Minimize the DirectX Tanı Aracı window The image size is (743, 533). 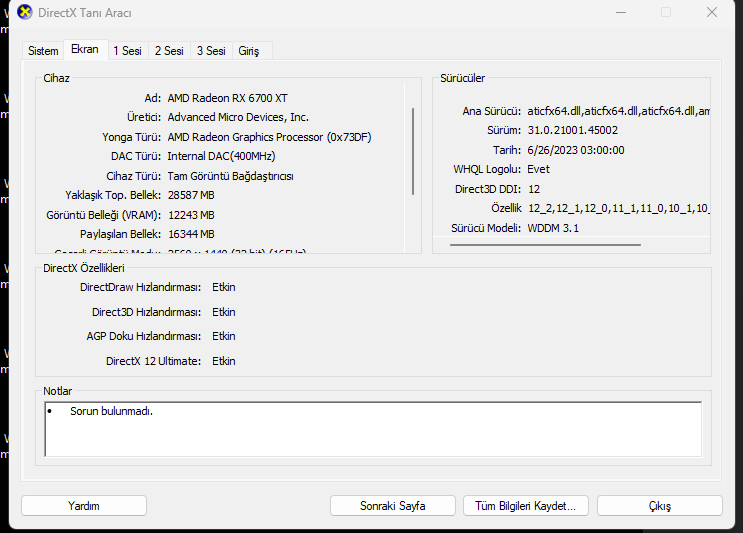621,12
